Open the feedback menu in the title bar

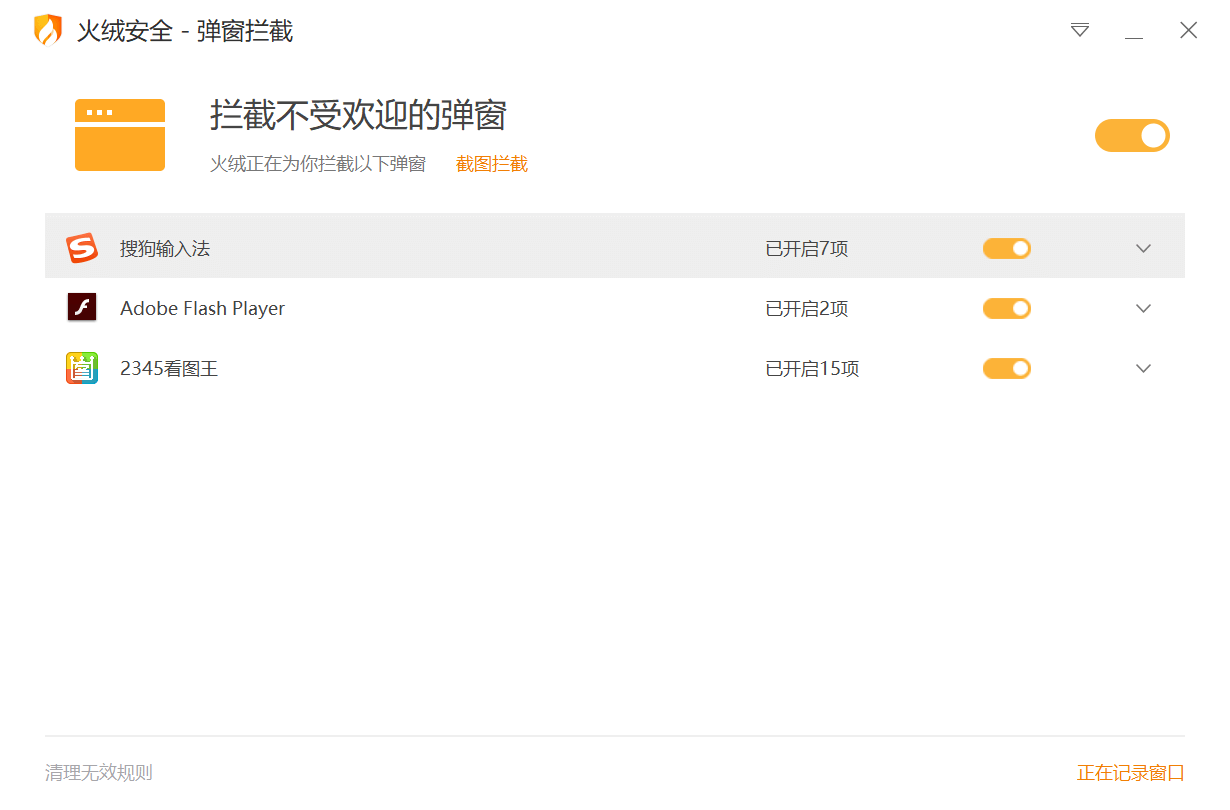pos(1080,31)
